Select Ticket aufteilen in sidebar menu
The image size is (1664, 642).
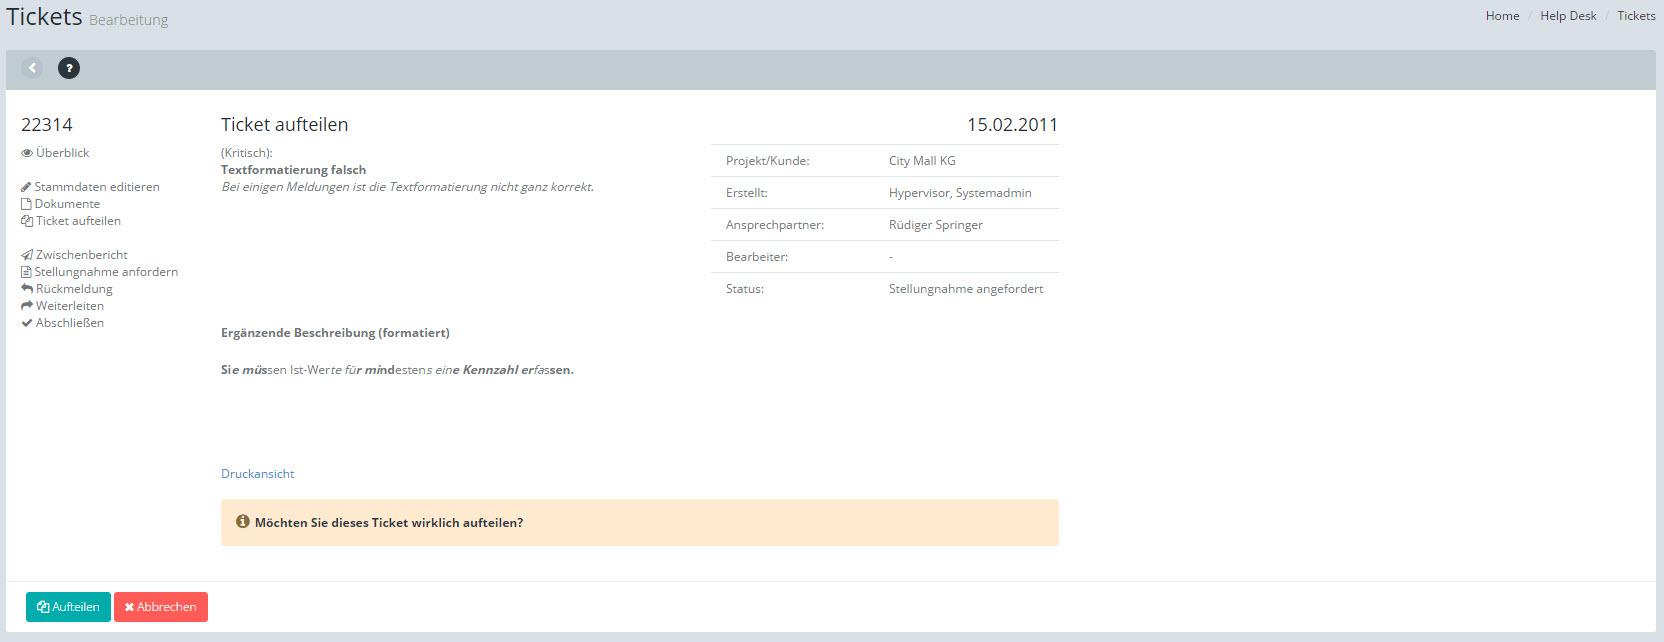78,221
